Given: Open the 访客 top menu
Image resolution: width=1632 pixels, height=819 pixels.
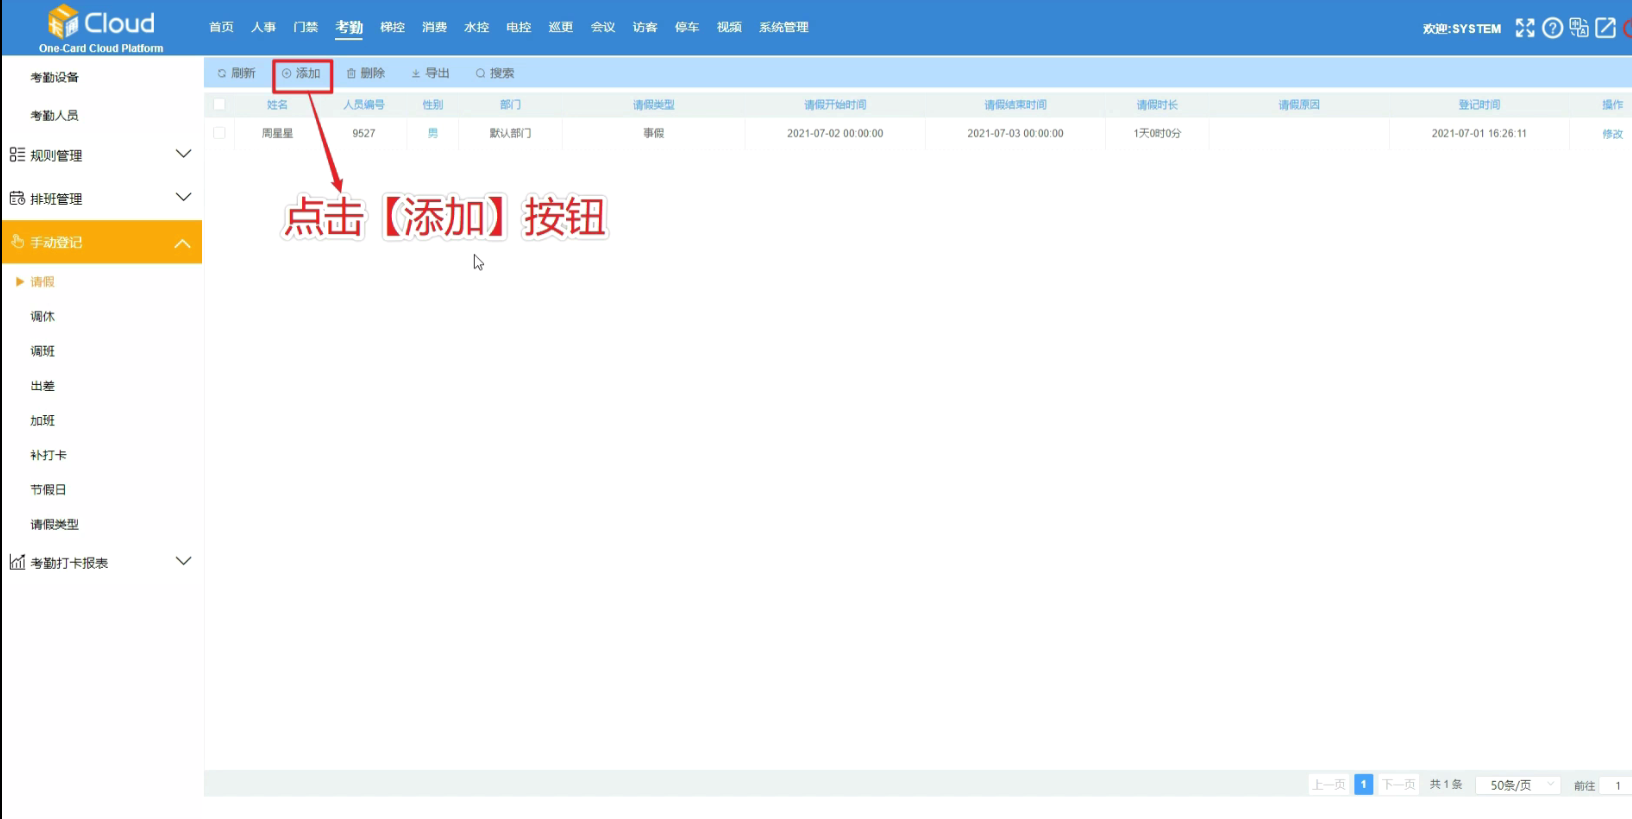Looking at the screenshot, I should tap(645, 27).
